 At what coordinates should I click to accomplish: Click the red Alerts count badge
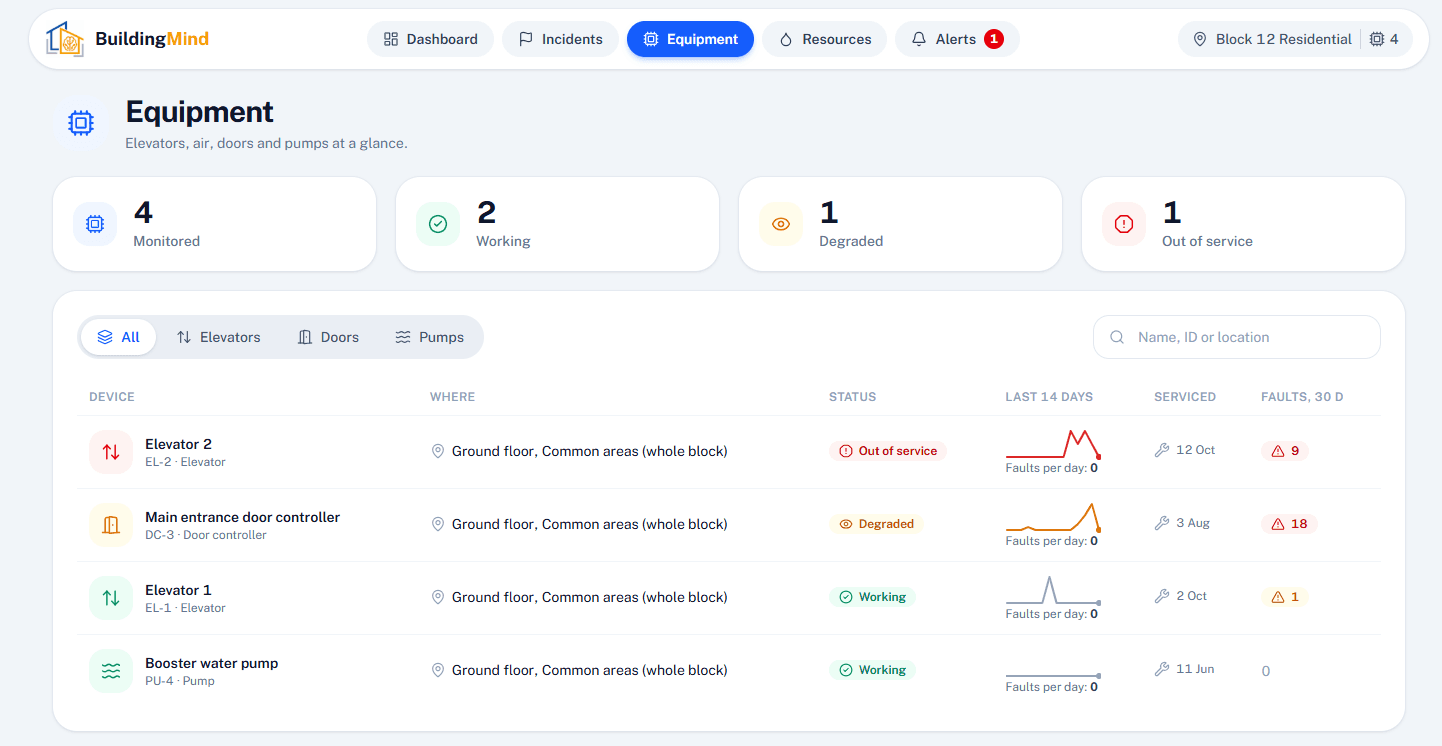993,39
